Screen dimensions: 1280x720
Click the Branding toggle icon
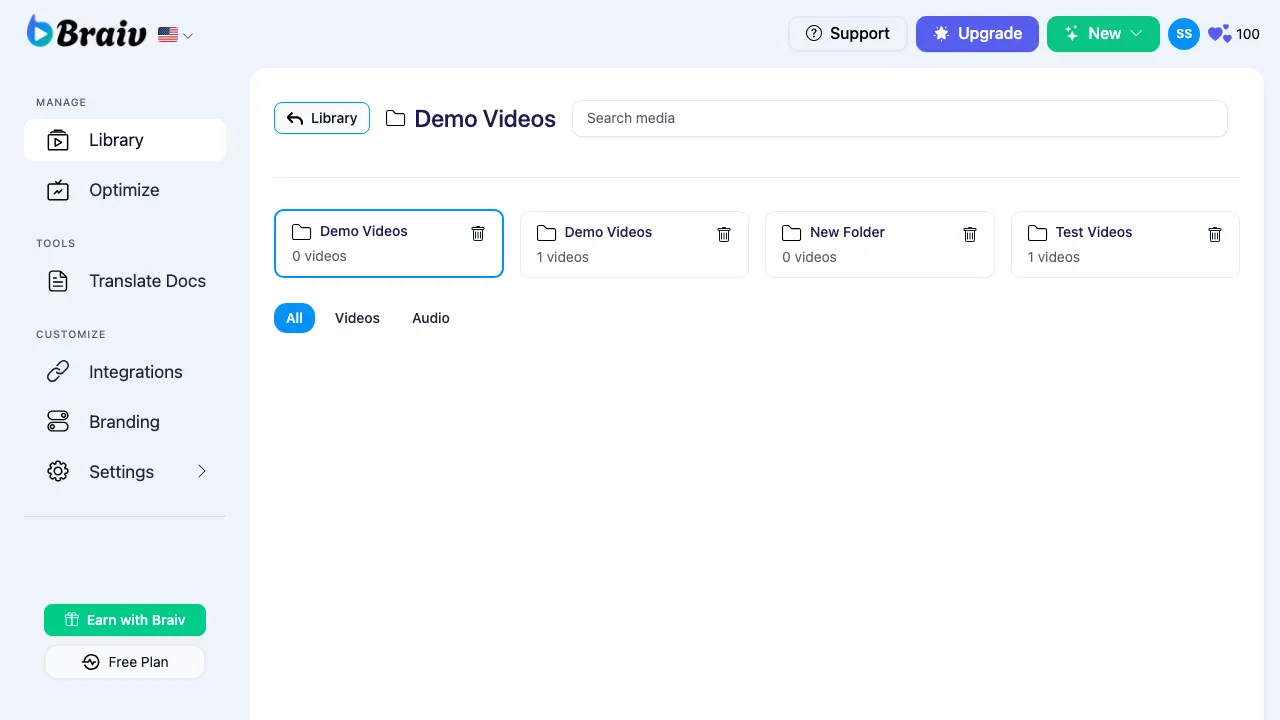(58, 422)
